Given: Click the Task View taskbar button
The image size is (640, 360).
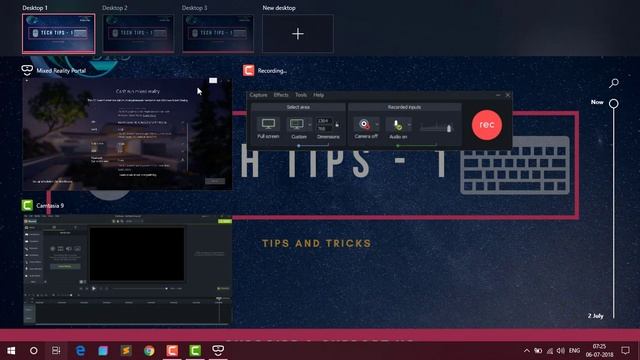Looking at the screenshot, I should (56, 351).
